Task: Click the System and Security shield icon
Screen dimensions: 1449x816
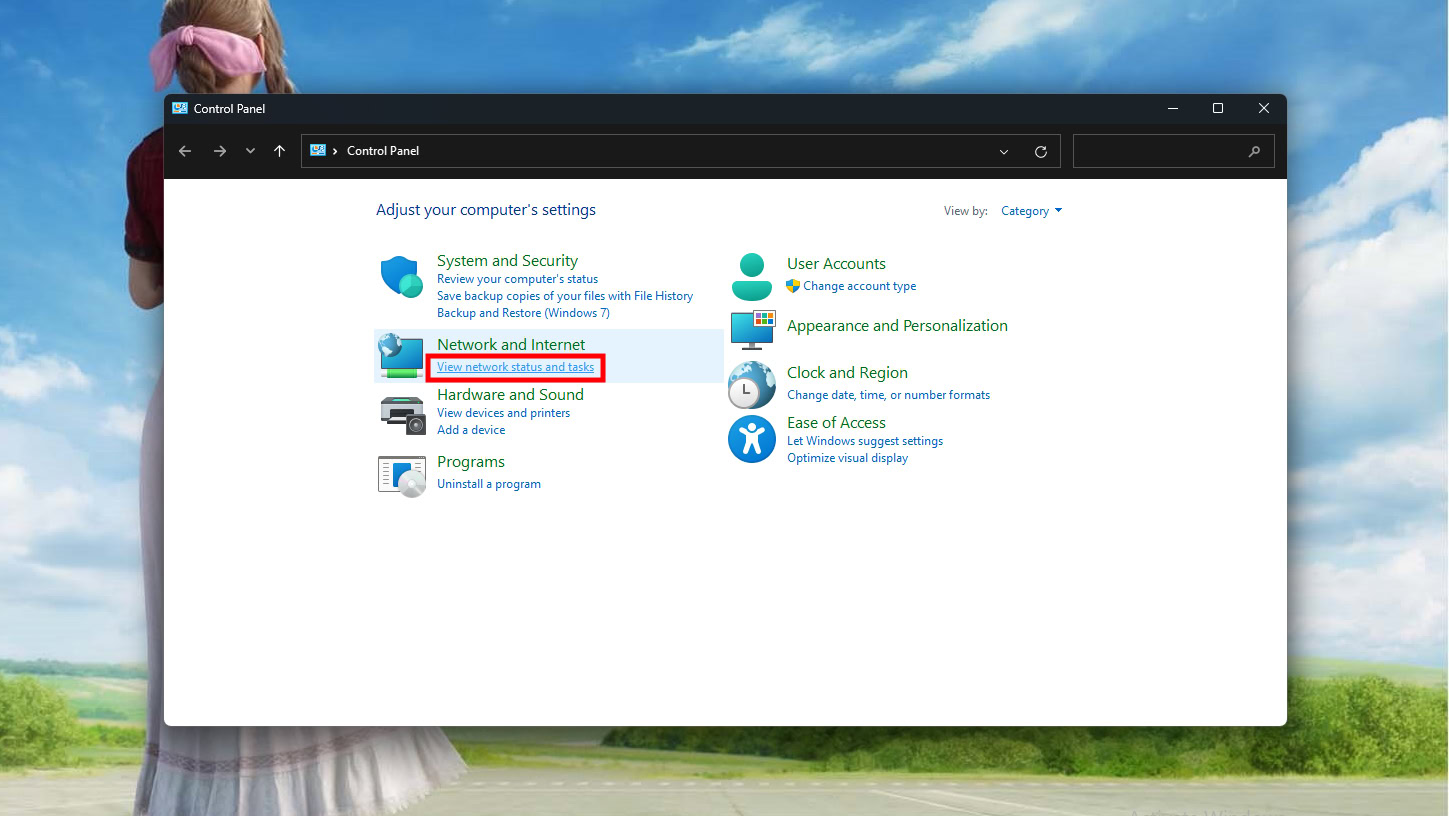Action: point(402,277)
